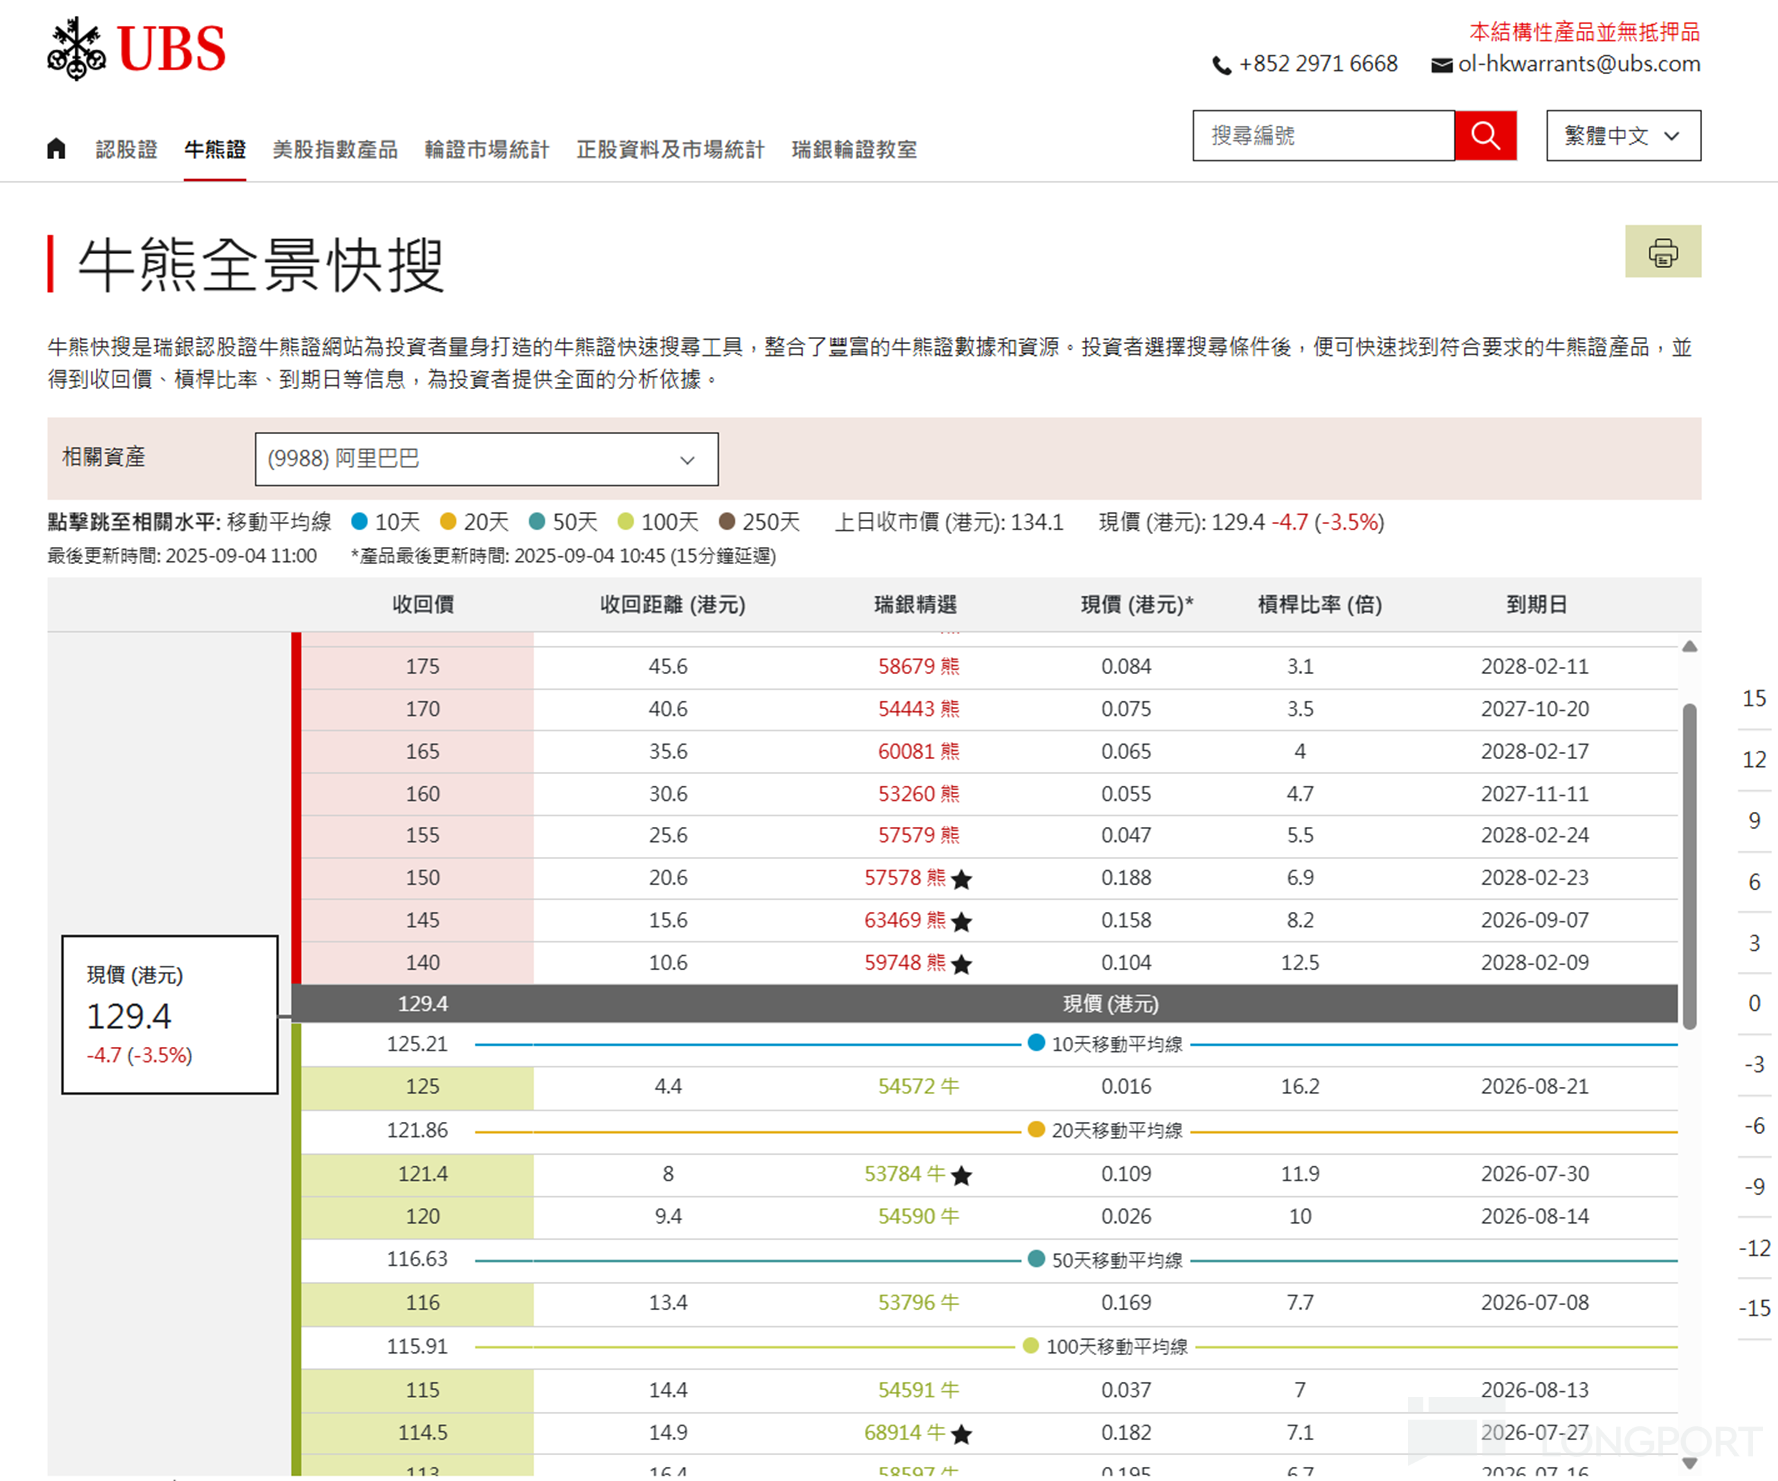Viewport: 1778px width, 1481px height.
Task: Click scale value 15 on right axis
Action: tap(1754, 699)
